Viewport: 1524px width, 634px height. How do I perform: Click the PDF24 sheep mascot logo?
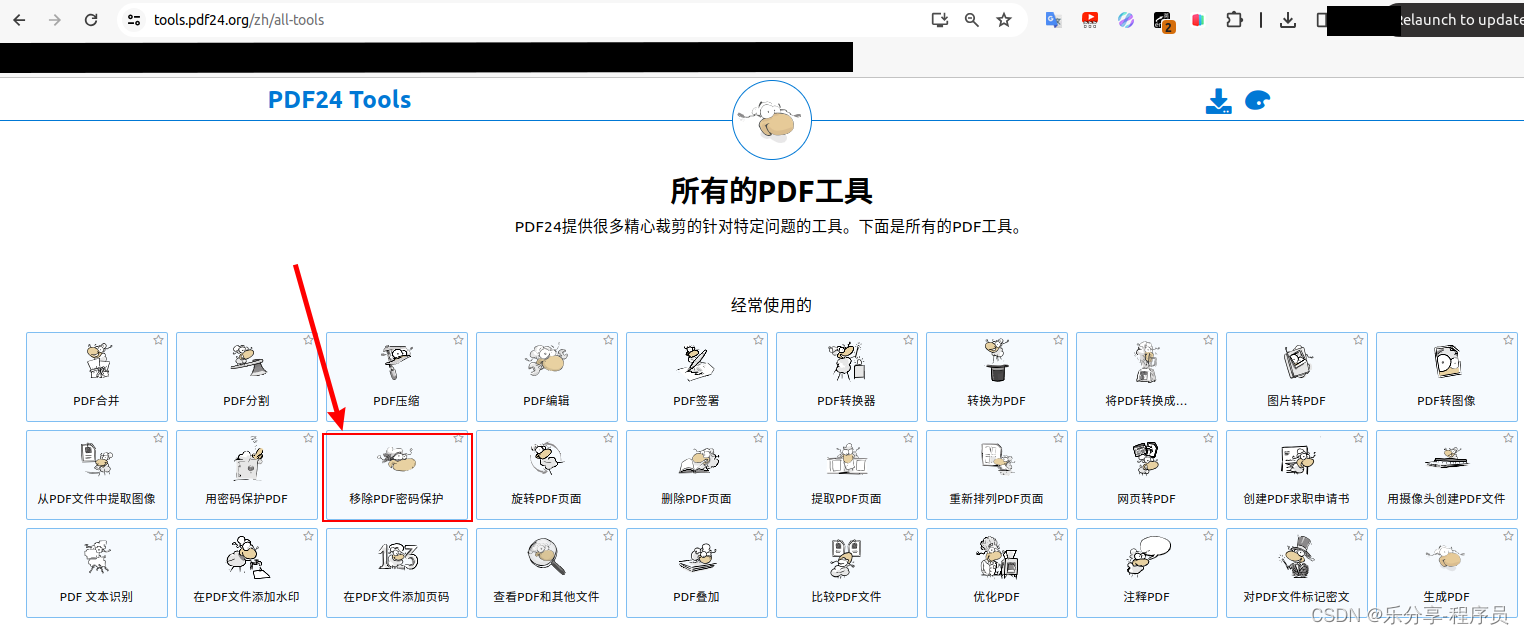pyautogui.click(x=772, y=120)
